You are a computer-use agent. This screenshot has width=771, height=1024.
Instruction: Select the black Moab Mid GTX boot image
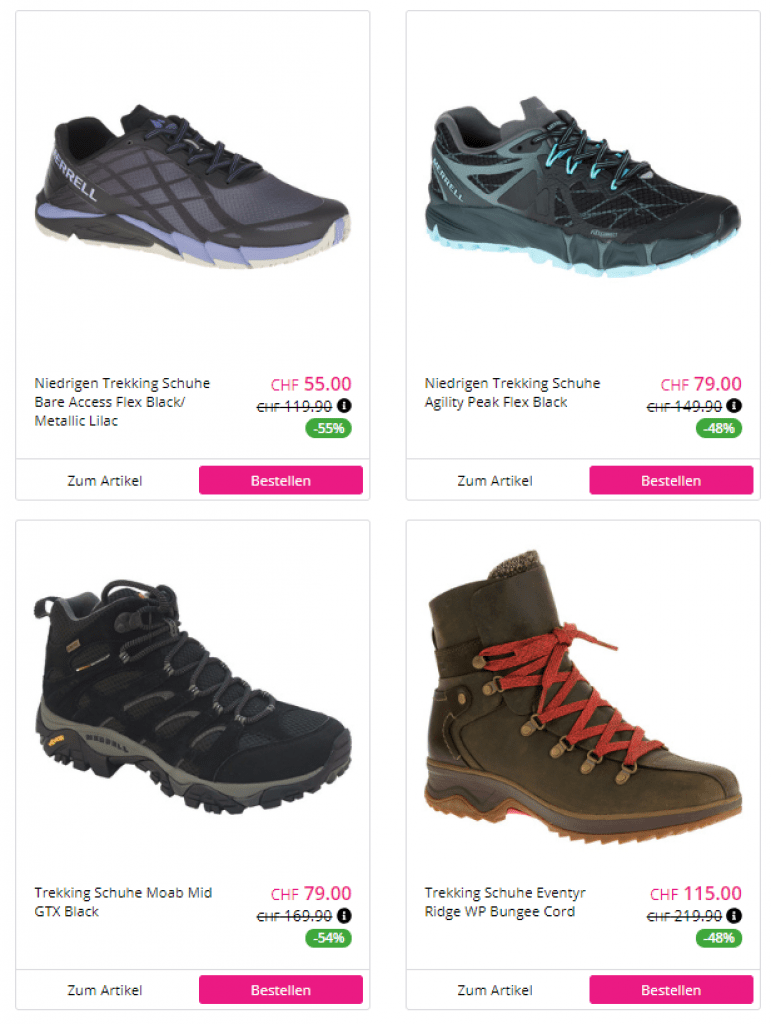pos(193,696)
